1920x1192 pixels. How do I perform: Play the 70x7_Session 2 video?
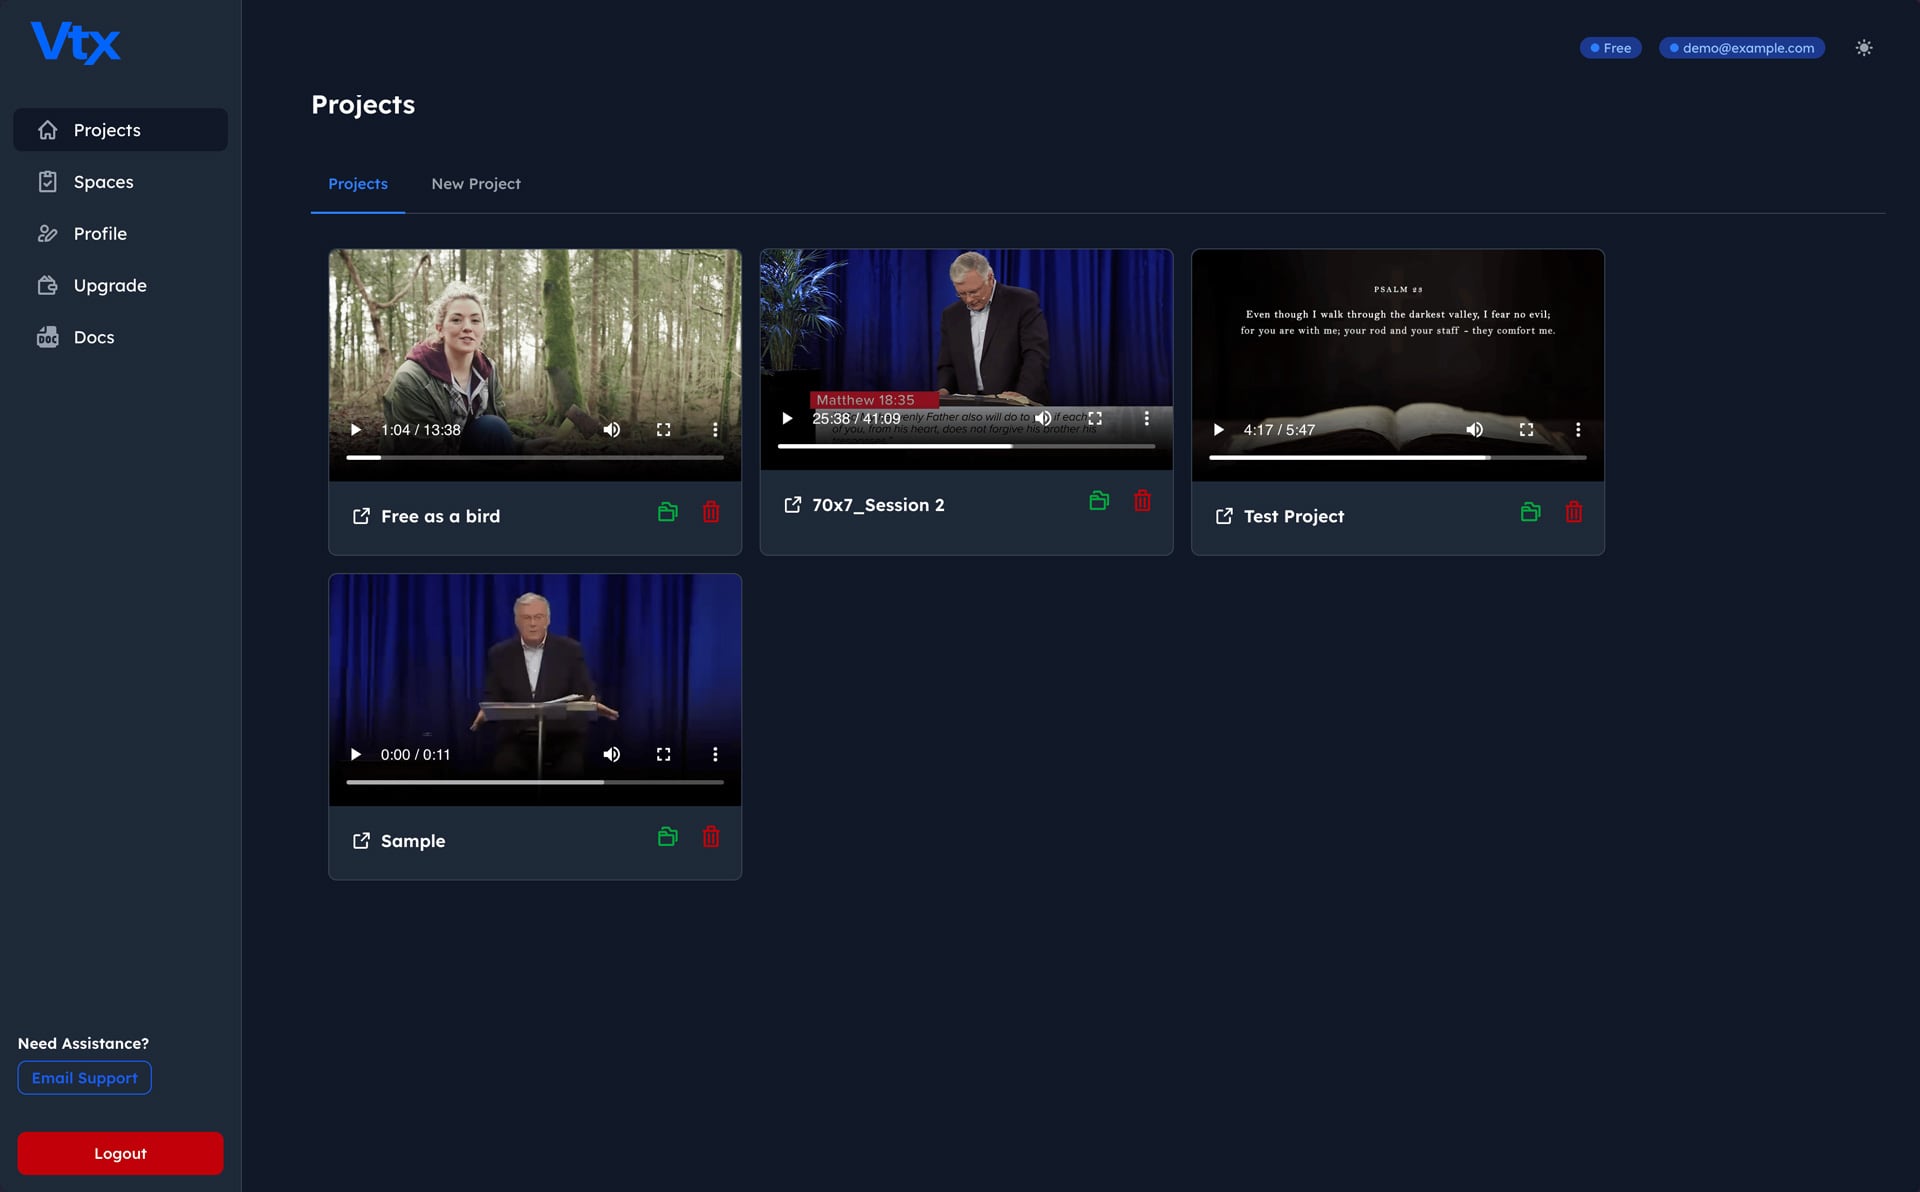pyautogui.click(x=787, y=419)
